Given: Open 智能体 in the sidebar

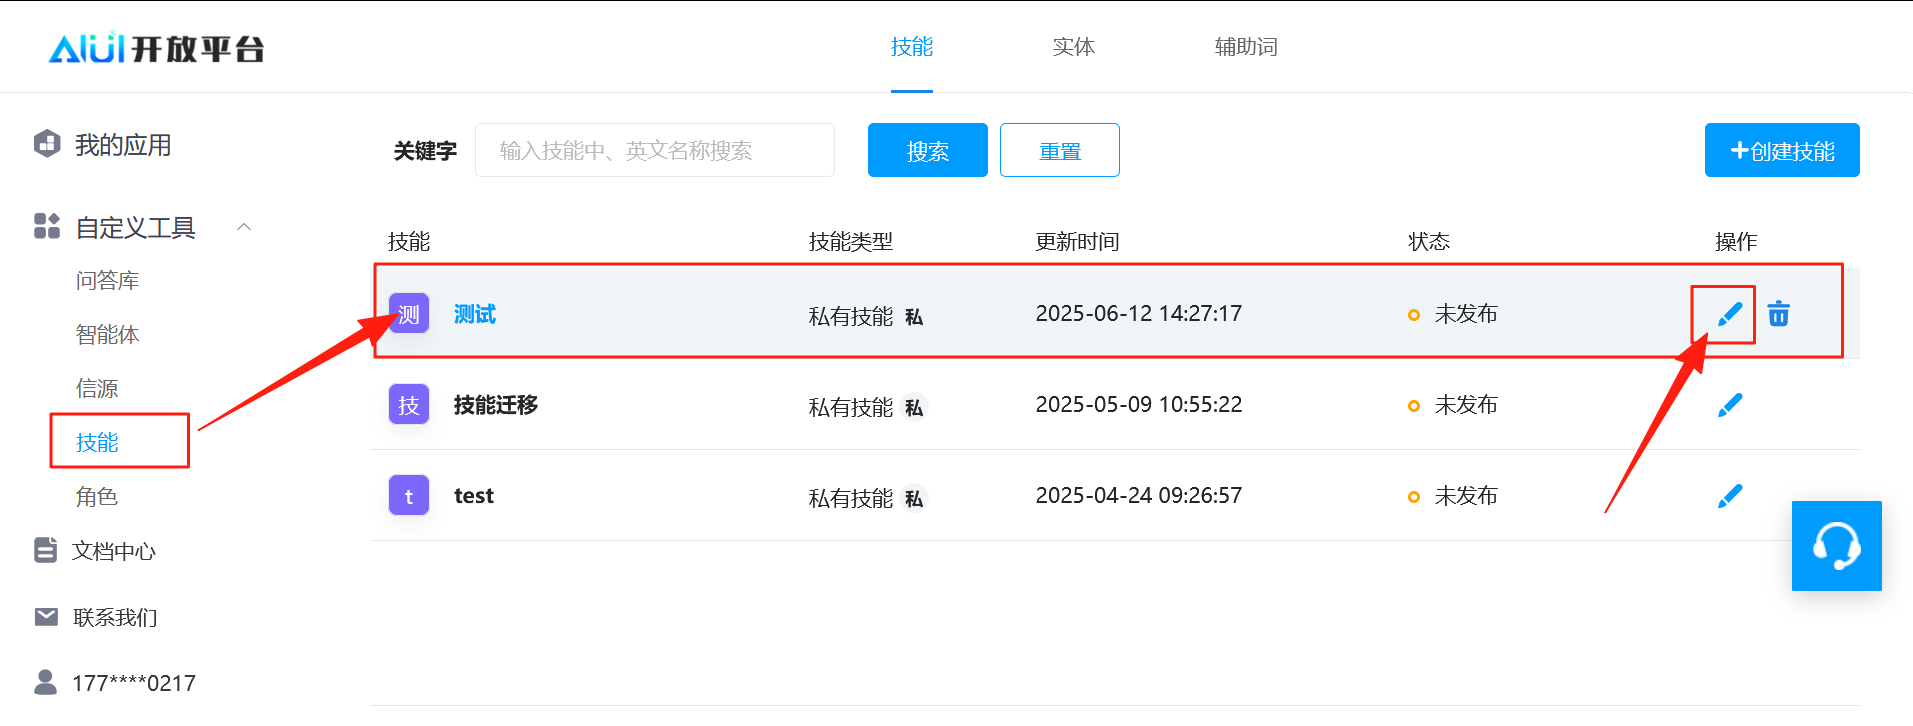Looking at the screenshot, I should (107, 335).
